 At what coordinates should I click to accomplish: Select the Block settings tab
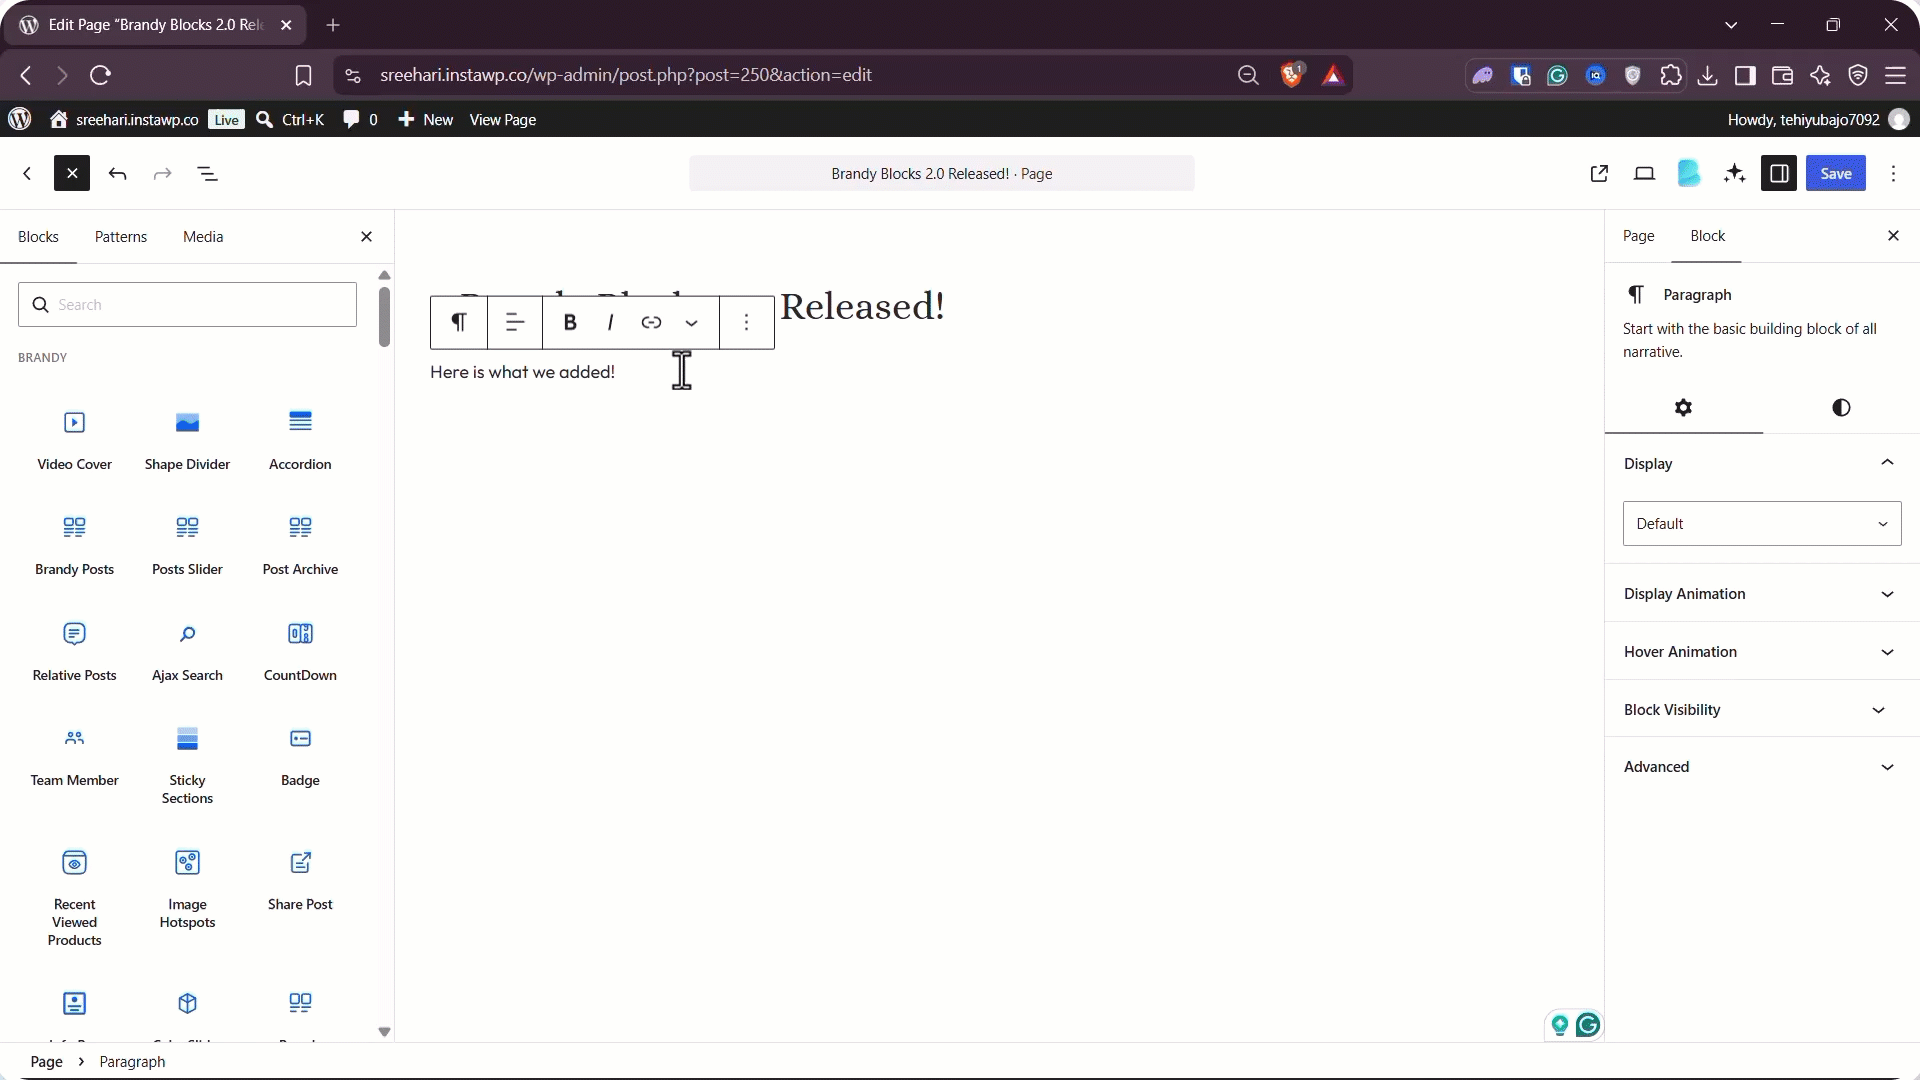pos(1707,236)
